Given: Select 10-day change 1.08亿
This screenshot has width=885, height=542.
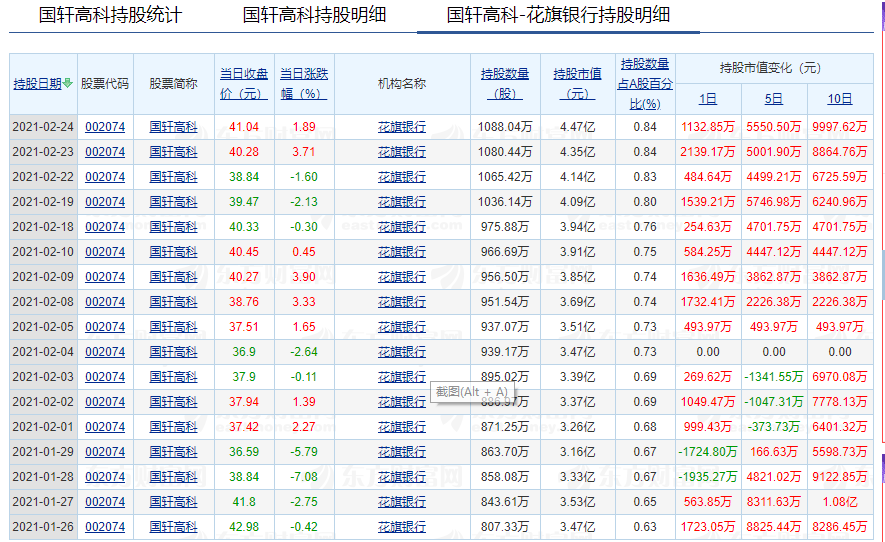Looking at the screenshot, I should tap(840, 501).
